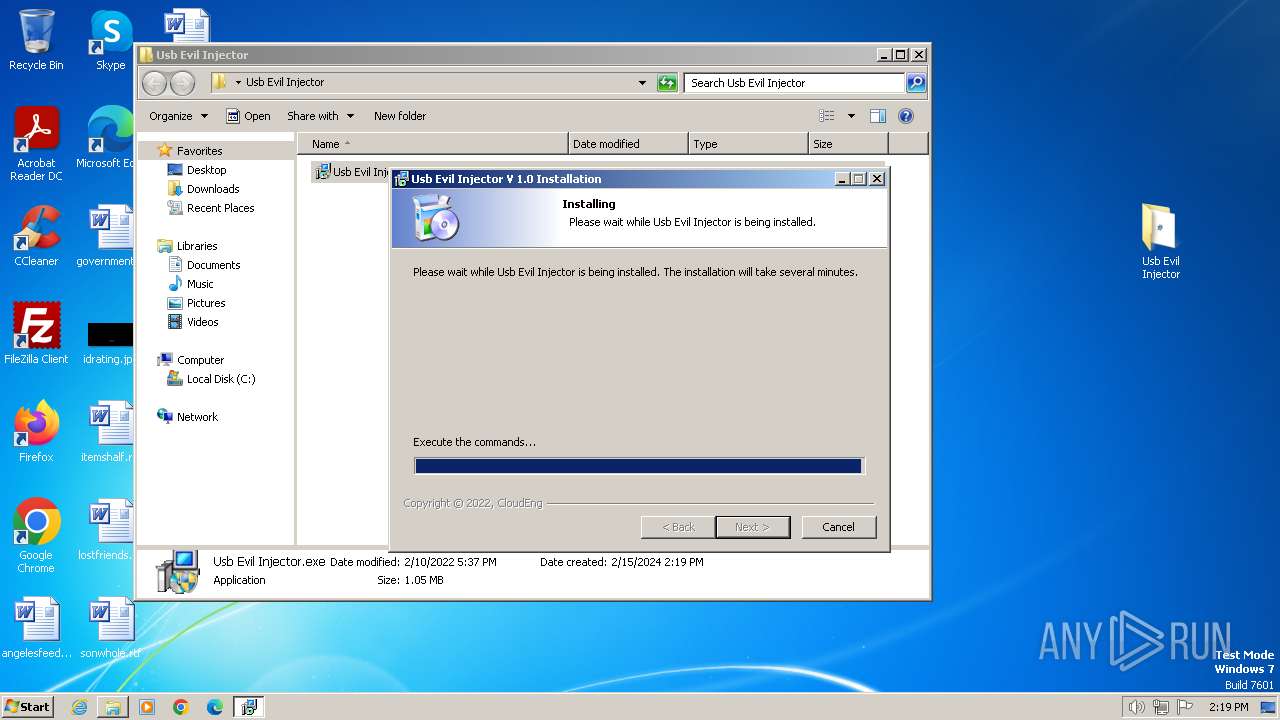Open Acrobat Reader DC shortcut
Image resolution: width=1280 pixels, height=720 pixels.
[36, 144]
